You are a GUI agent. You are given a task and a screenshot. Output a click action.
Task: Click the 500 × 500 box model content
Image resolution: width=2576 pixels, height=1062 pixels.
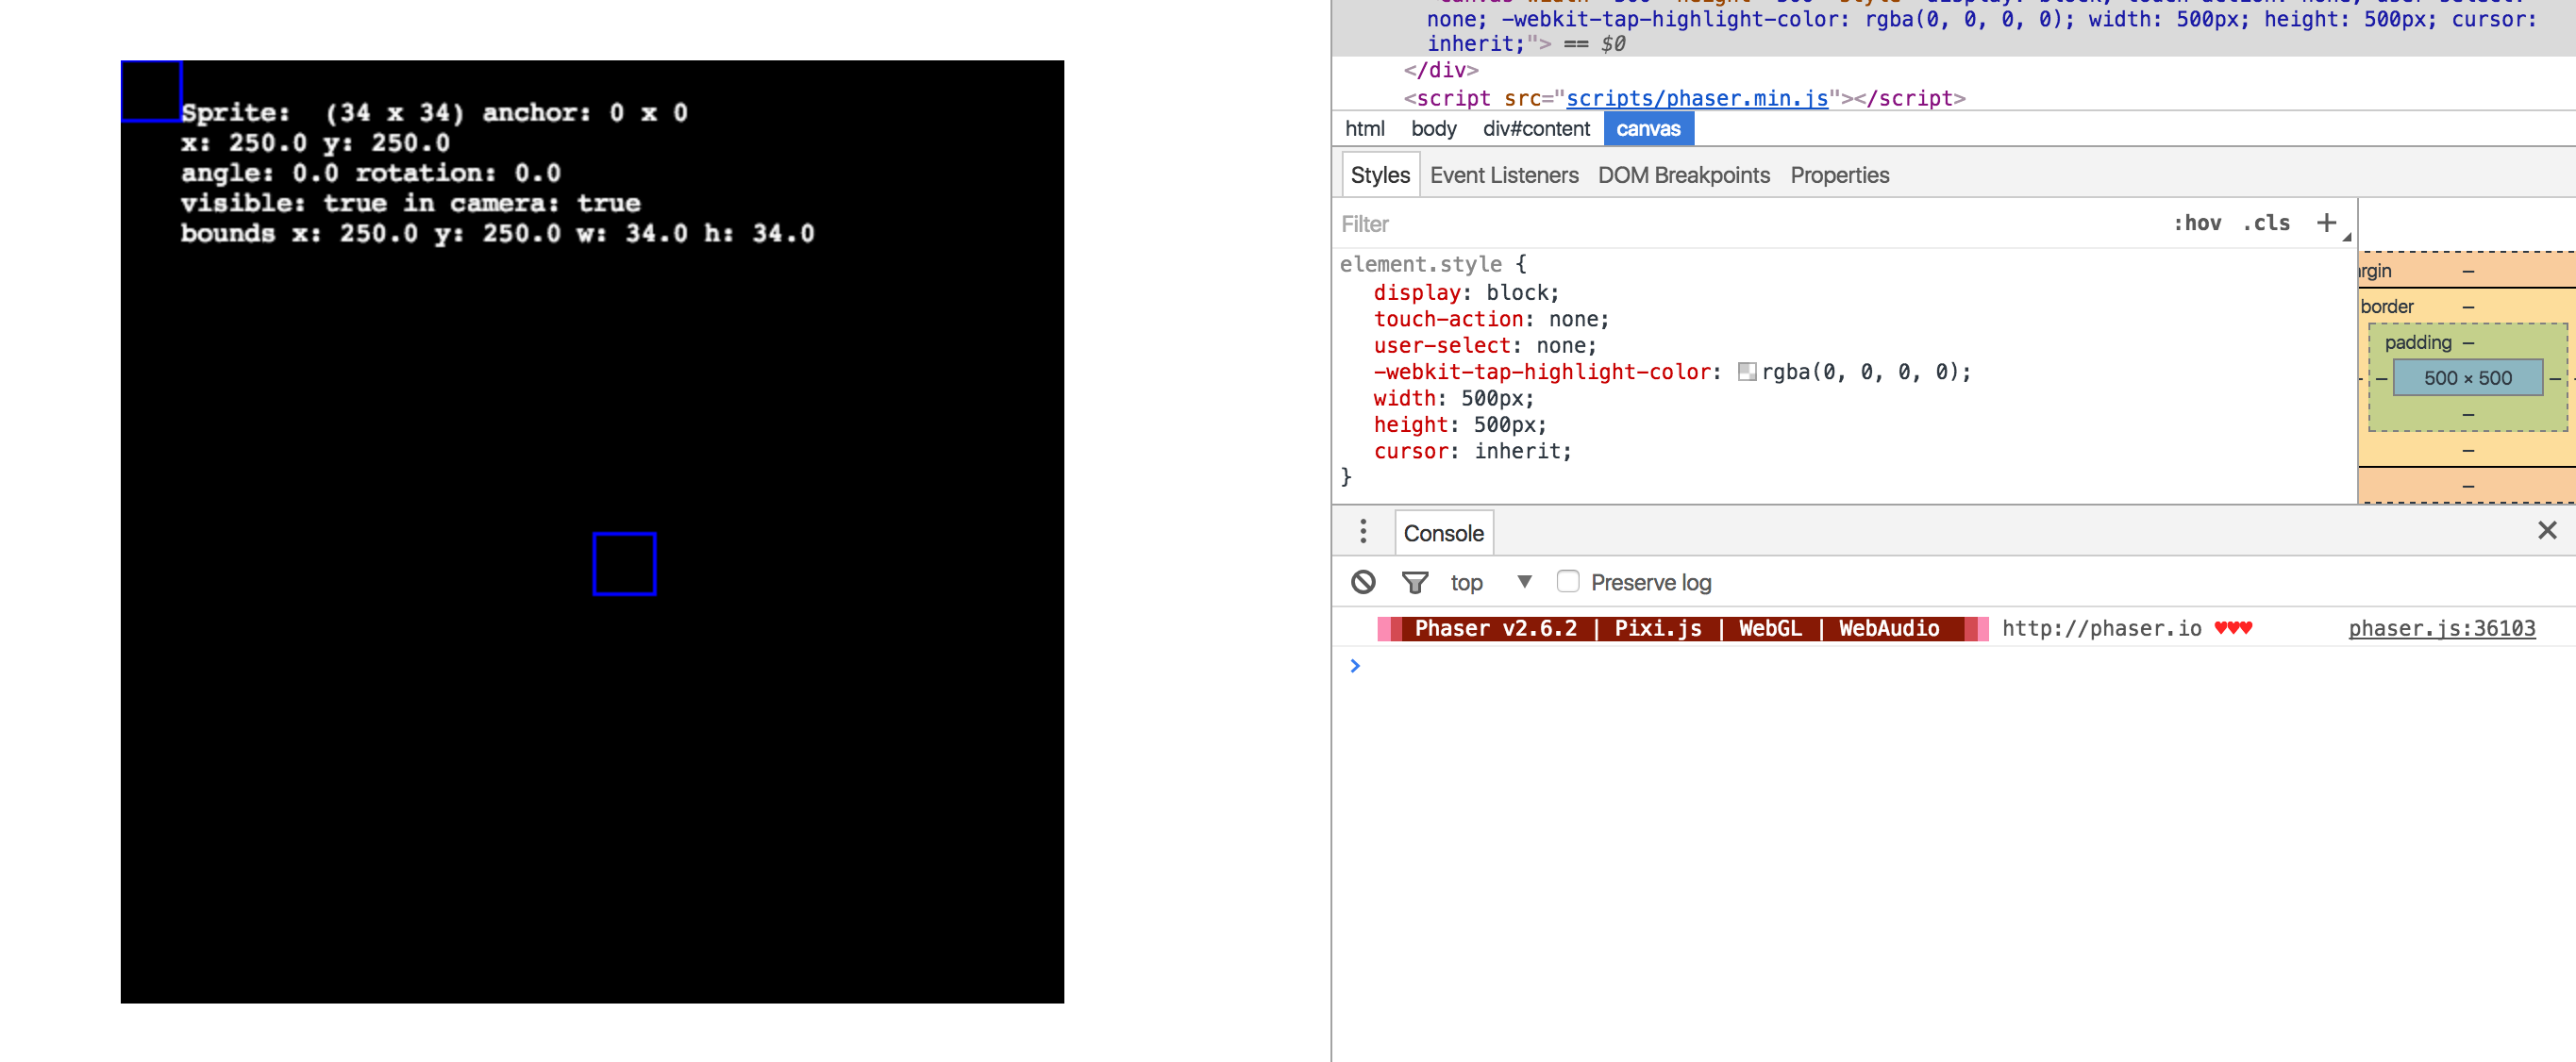(x=2467, y=378)
